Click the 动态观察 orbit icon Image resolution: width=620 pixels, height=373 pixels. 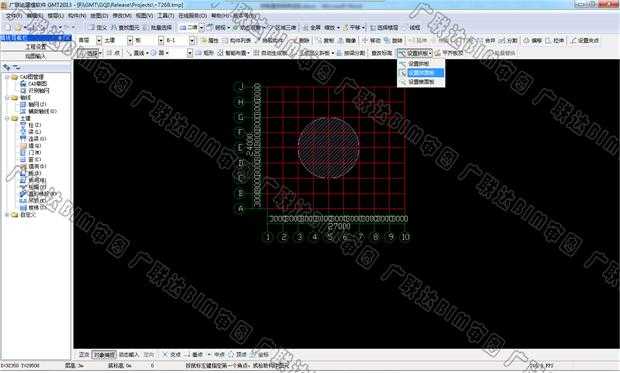pyautogui.click(x=247, y=28)
